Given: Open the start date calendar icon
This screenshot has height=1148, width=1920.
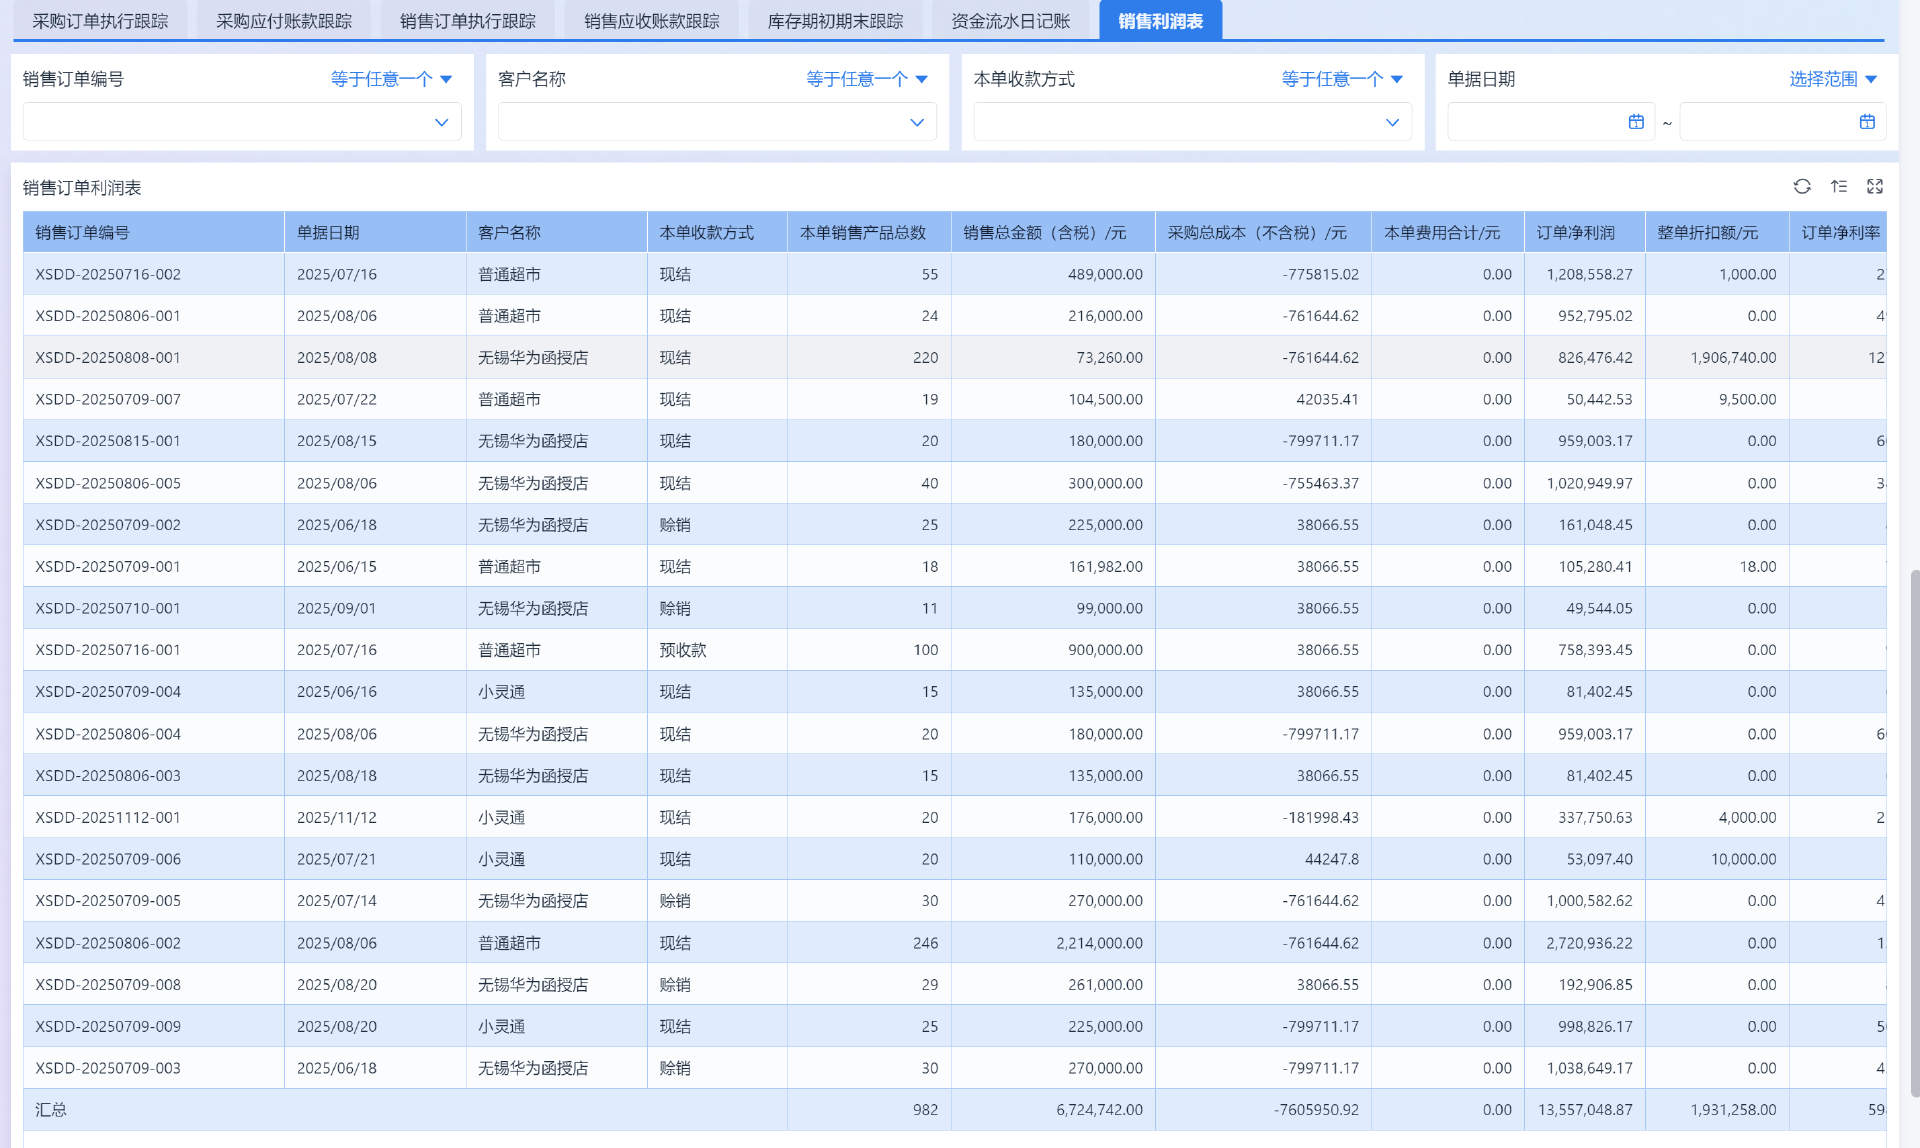Looking at the screenshot, I should pos(1636,122).
